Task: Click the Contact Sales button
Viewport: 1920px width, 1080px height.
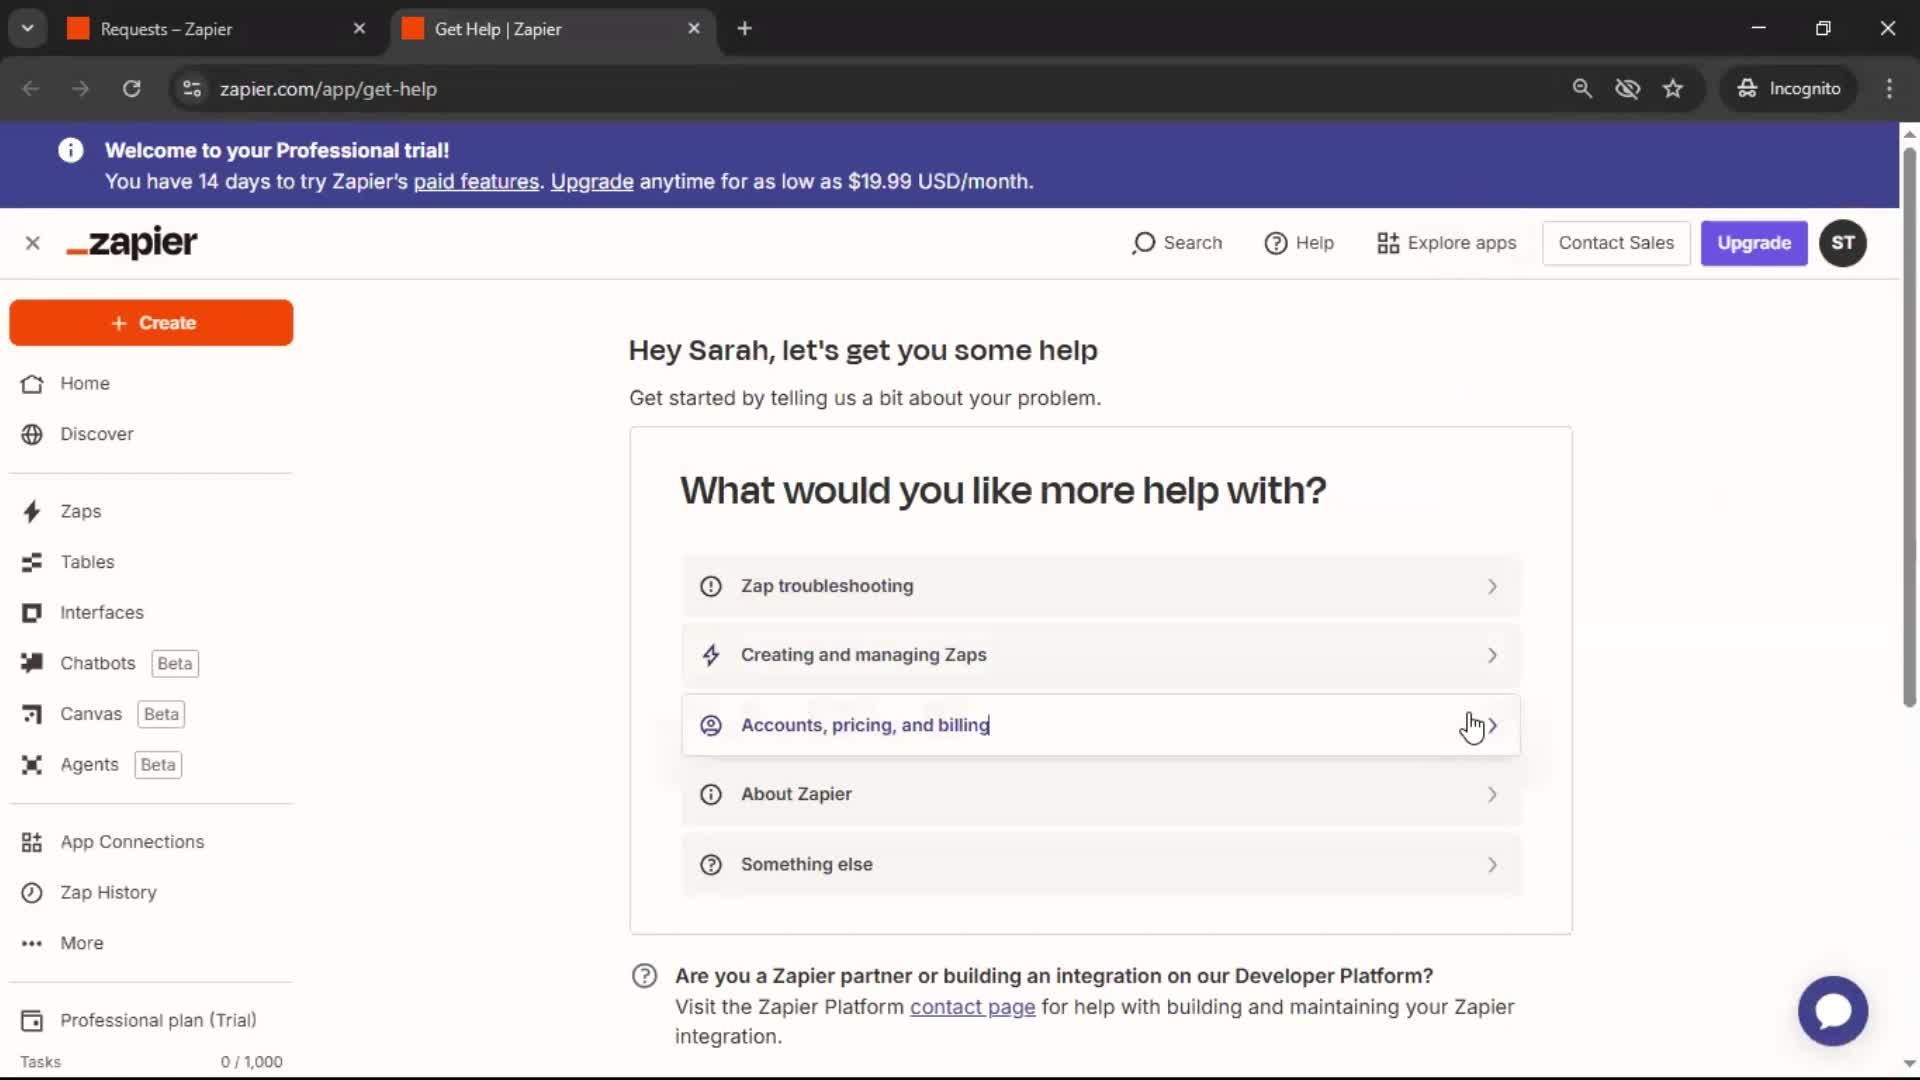Action: pyautogui.click(x=1615, y=243)
